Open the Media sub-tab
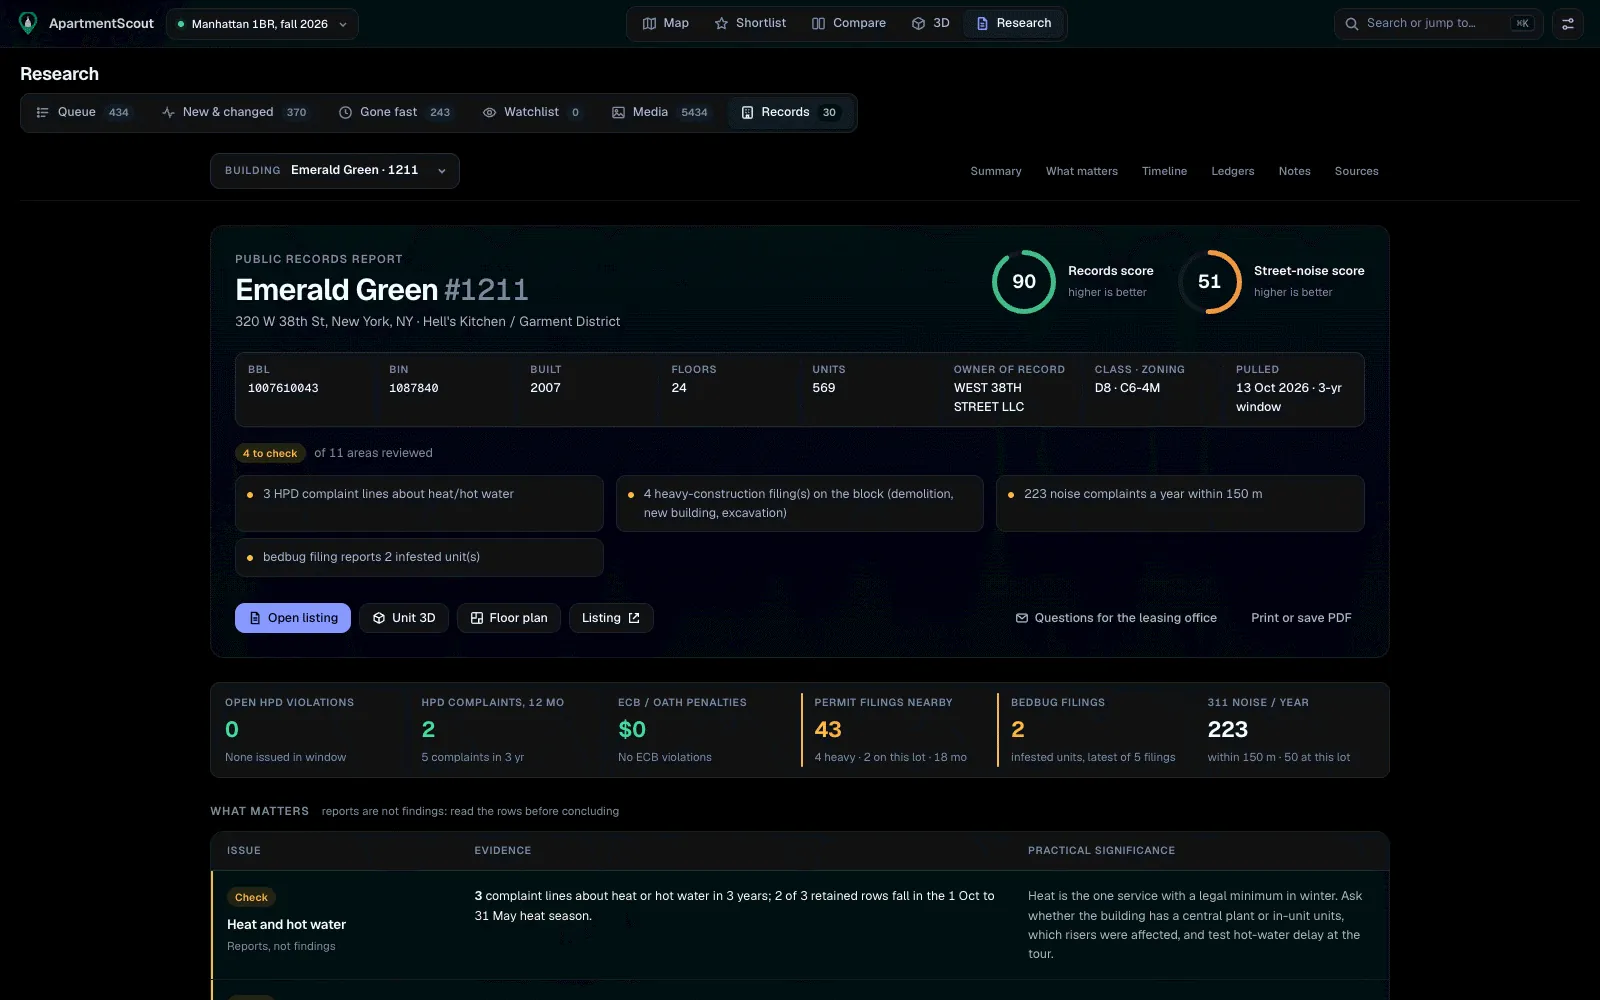This screenshot has height=1000, width=1600. [660, 112]
